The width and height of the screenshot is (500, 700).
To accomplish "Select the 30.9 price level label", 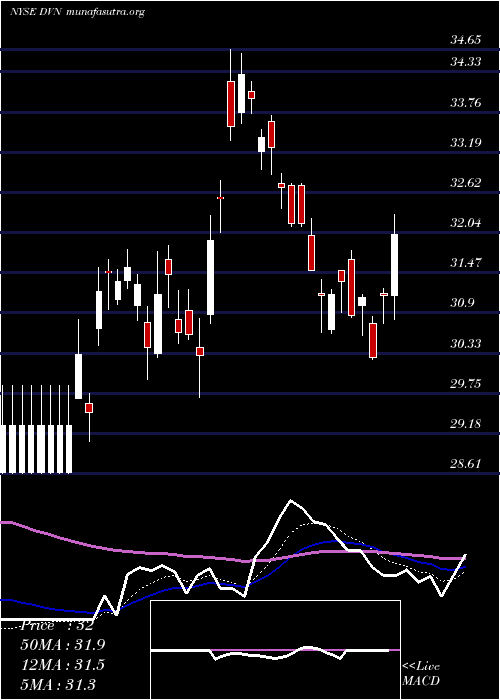I will [462, 303].
